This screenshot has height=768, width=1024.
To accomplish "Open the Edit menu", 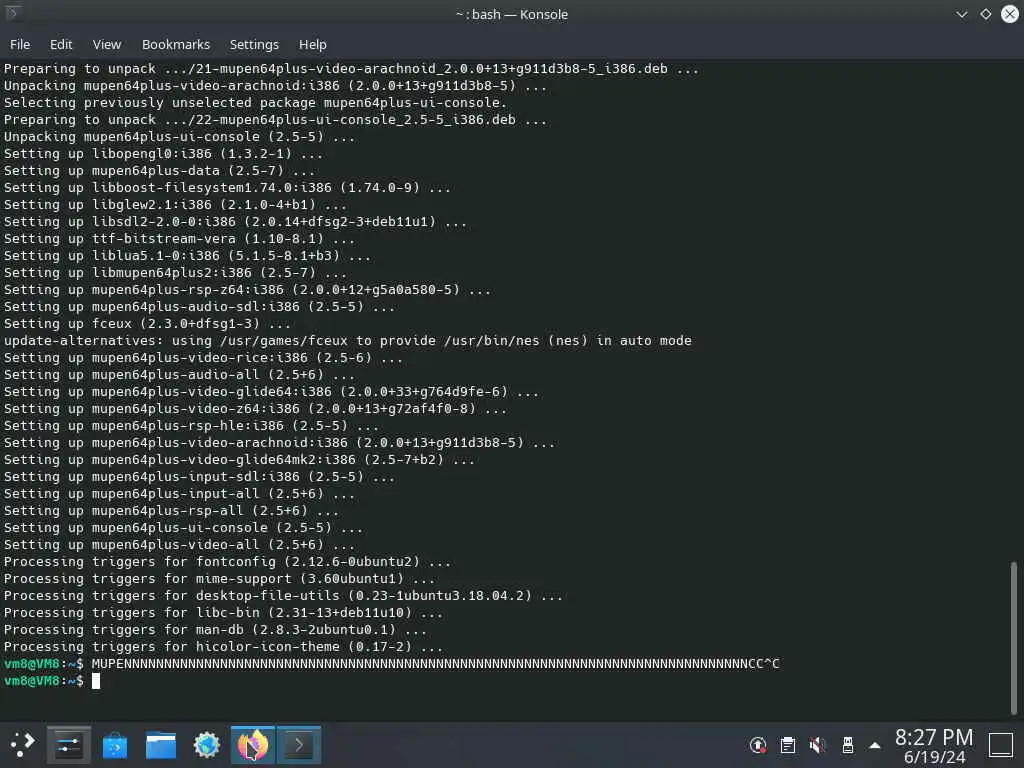I will [x=61, y=44].
